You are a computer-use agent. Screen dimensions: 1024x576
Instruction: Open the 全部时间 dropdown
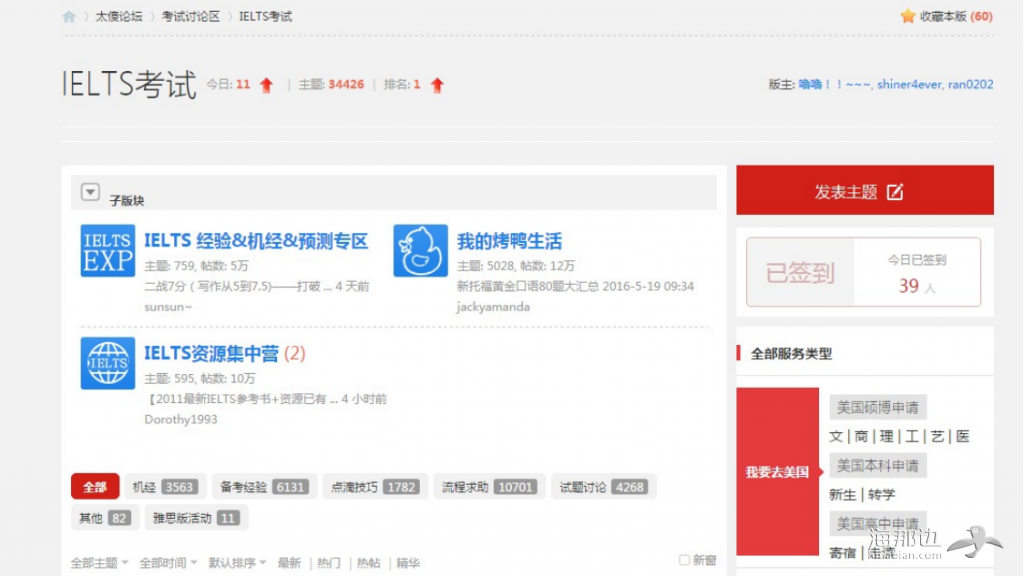(168, 563)
